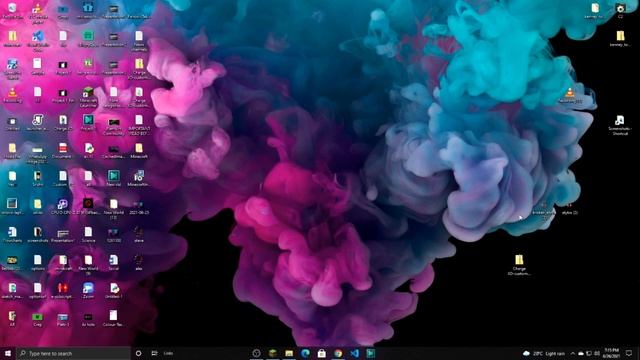
Task: Select the 2021-06-23 desktop item
Action: click(139, 207)
